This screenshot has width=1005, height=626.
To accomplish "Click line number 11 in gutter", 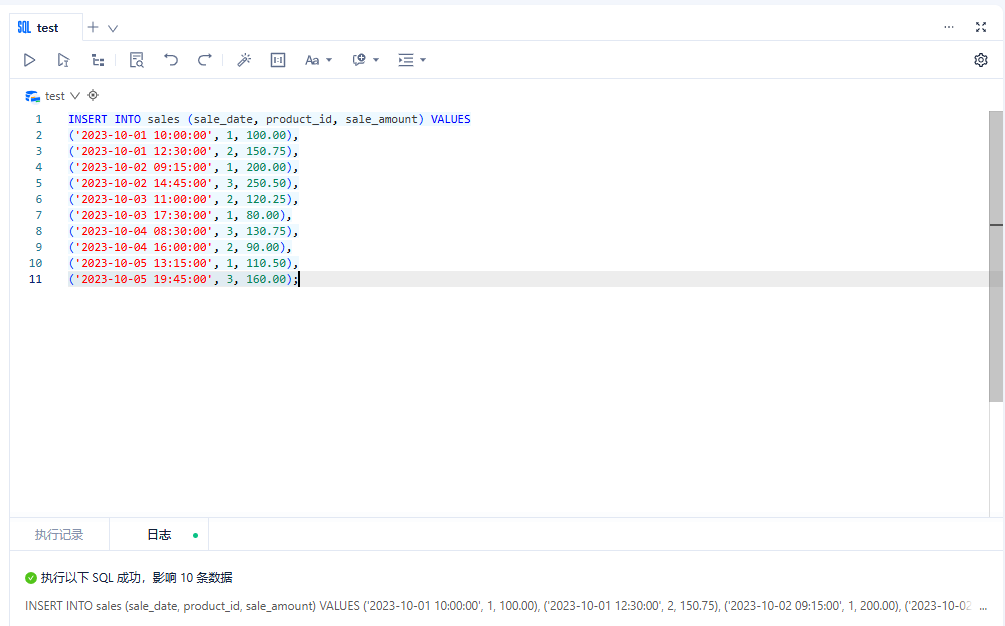I will 35,279.
